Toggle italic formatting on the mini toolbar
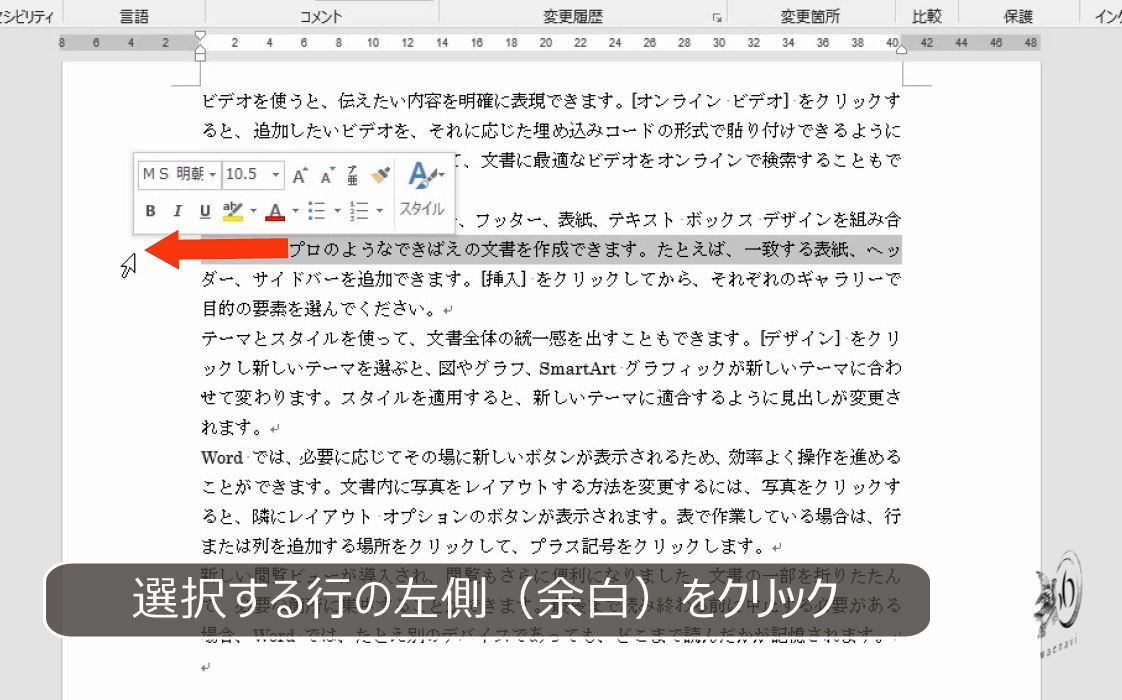 click(x=177, y=210)
